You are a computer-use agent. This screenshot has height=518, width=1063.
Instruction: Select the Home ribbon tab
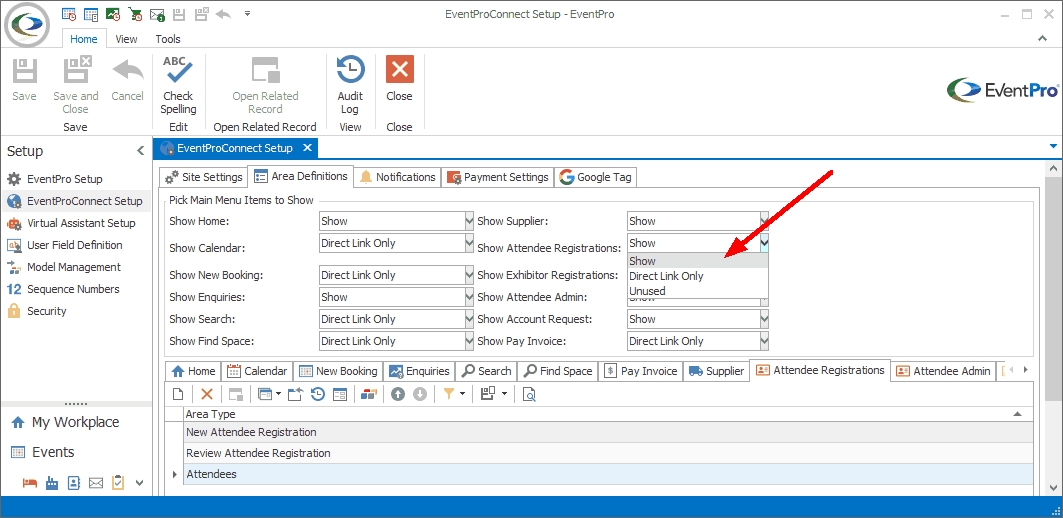[x=84, y=39]
